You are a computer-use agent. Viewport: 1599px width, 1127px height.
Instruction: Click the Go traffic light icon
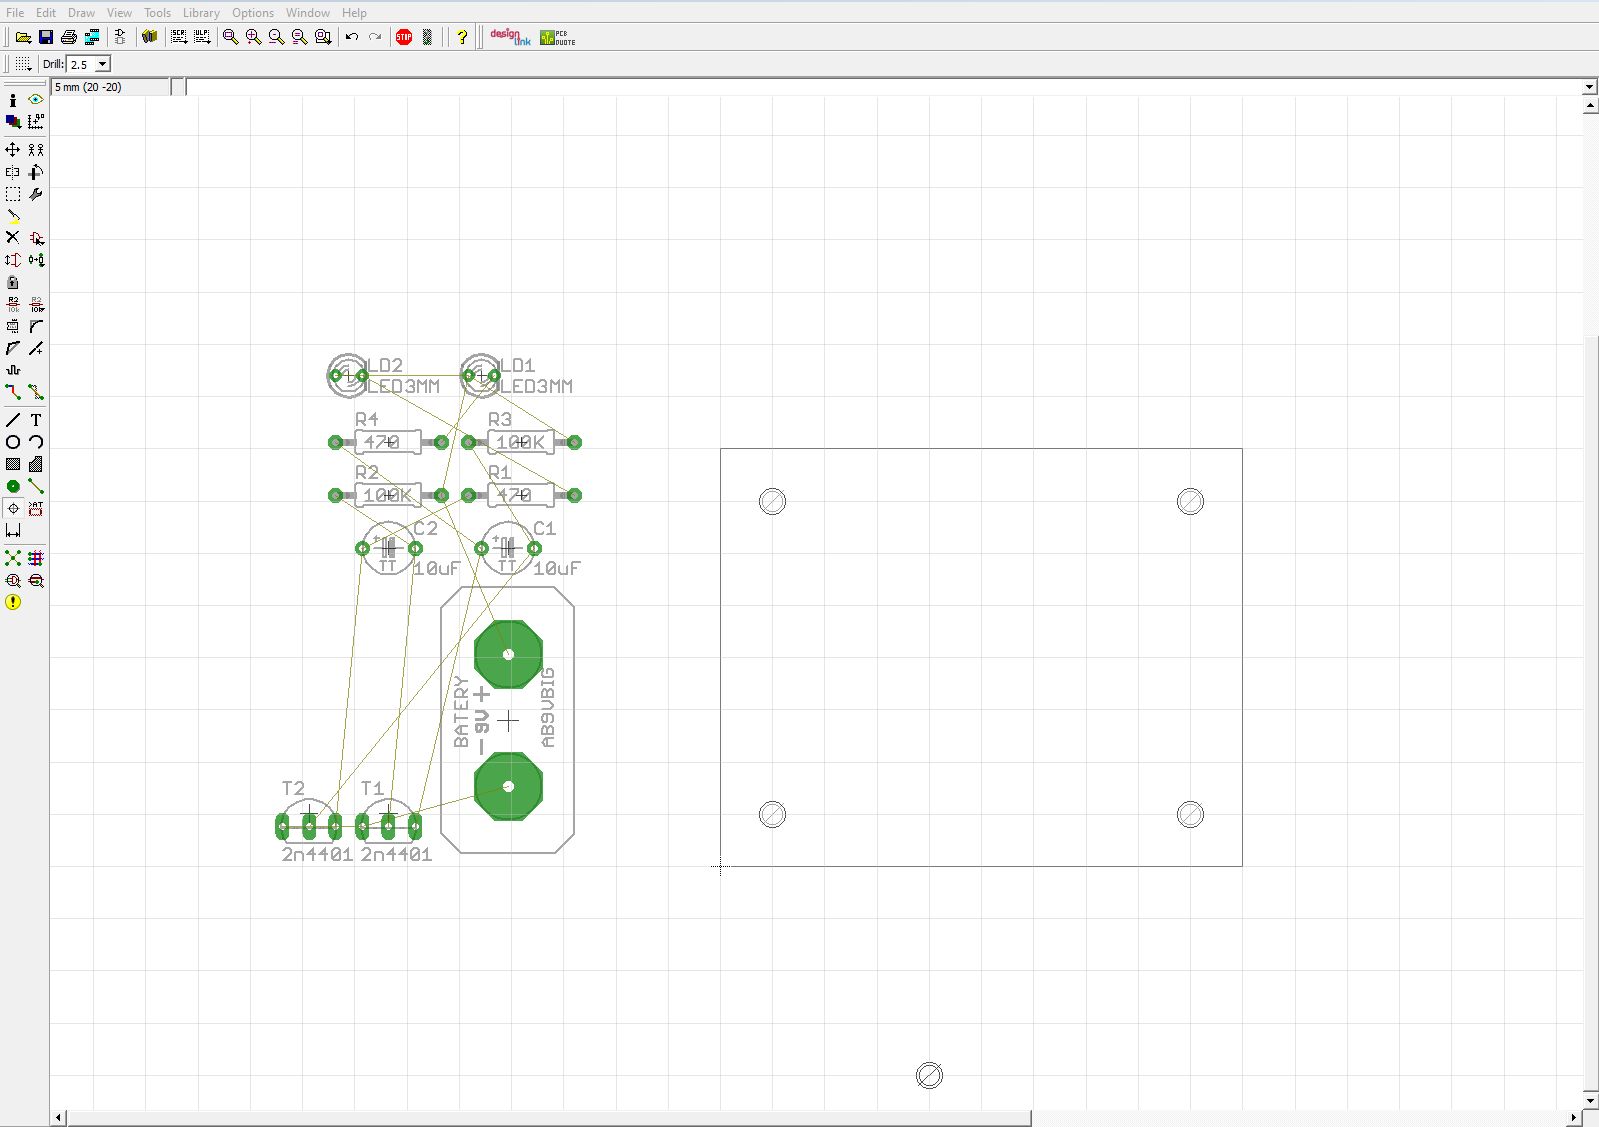coord(428,37)
